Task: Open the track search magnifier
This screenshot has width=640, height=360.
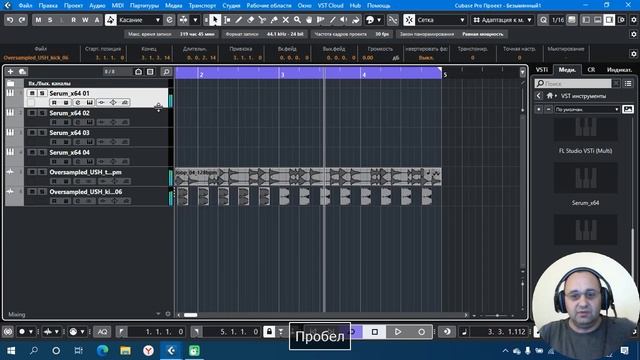Action: 166,72
